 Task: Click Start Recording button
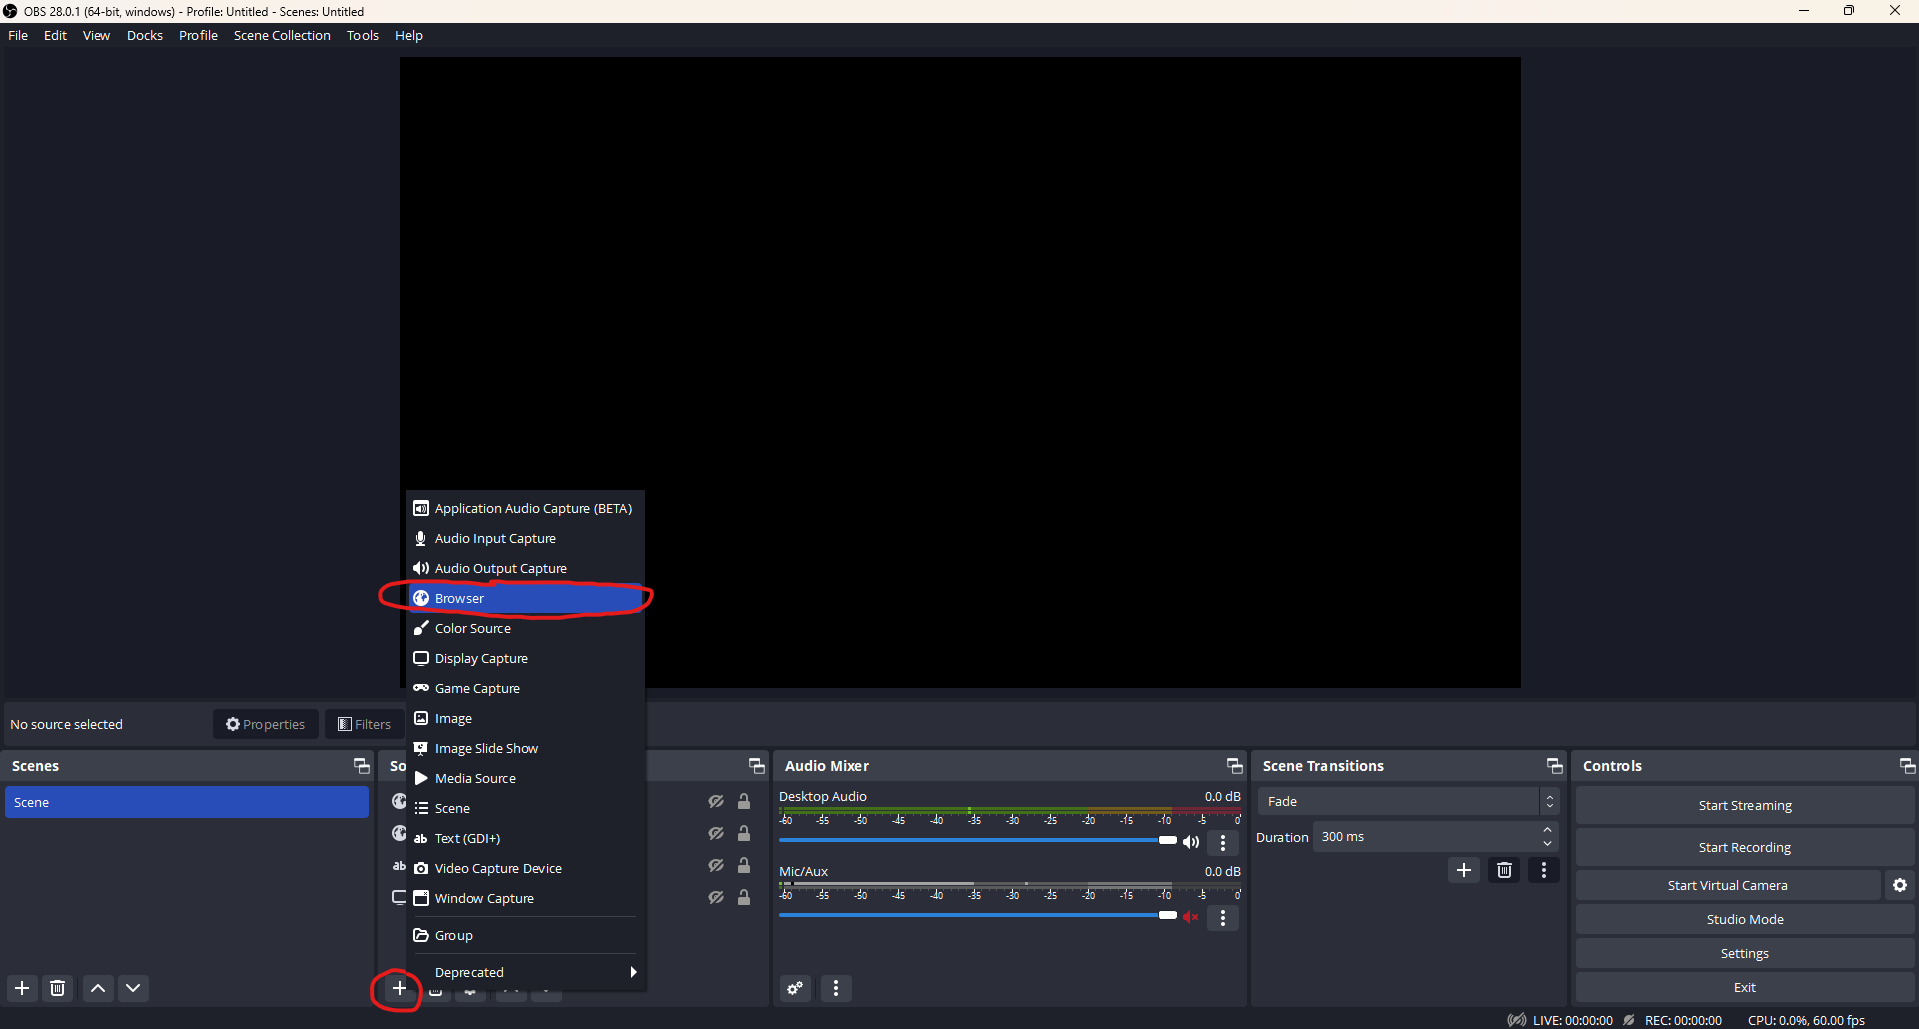[1745, 847]
